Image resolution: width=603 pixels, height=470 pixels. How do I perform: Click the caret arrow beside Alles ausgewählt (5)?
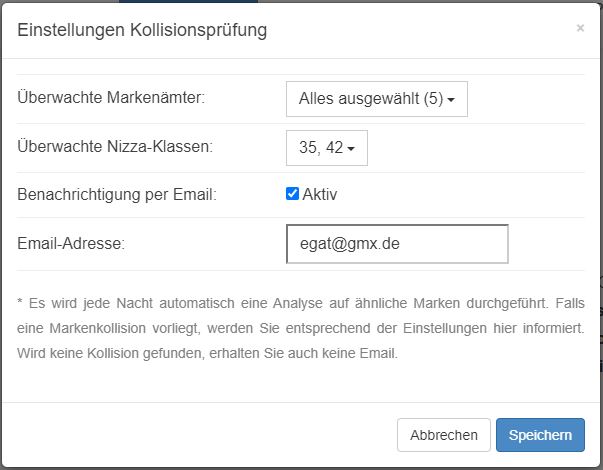pyautogui.click(x=451, y=100)
